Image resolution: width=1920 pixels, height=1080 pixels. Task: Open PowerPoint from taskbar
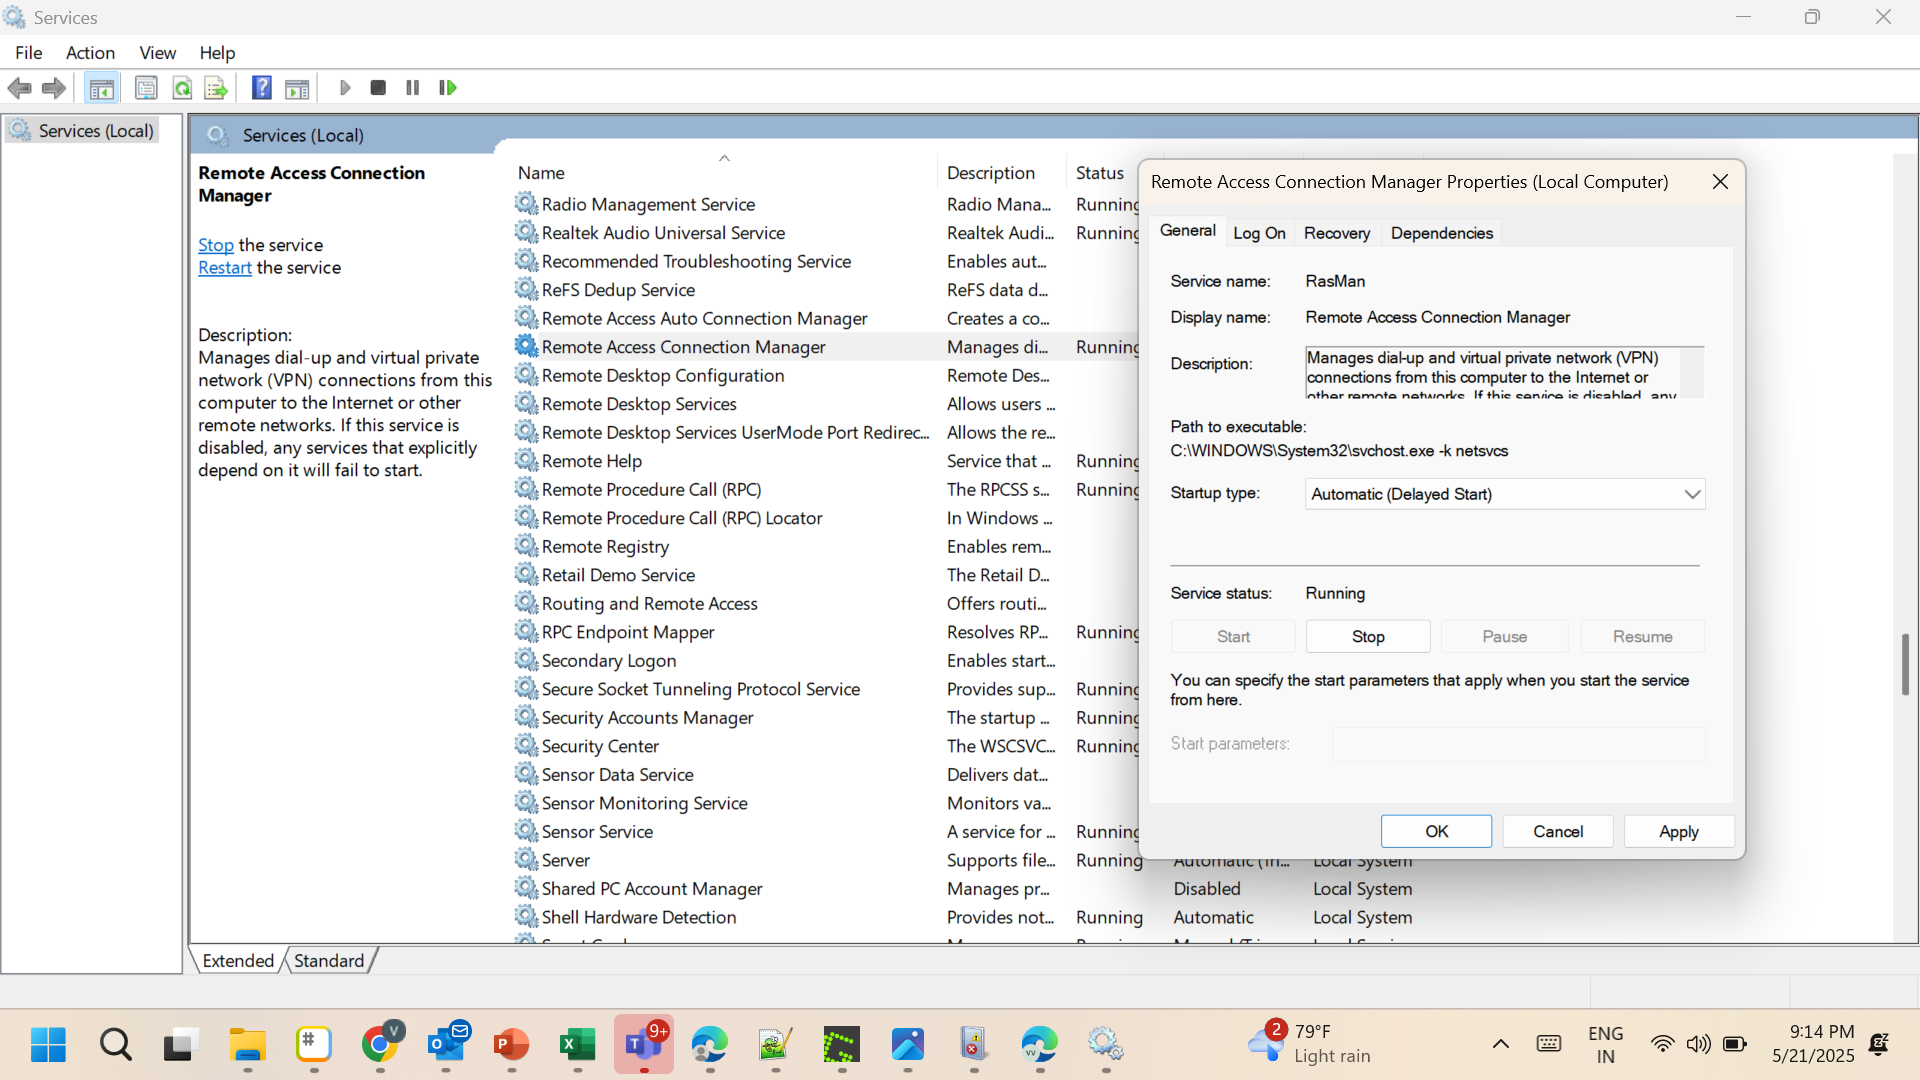click(x=512, y=1045)
